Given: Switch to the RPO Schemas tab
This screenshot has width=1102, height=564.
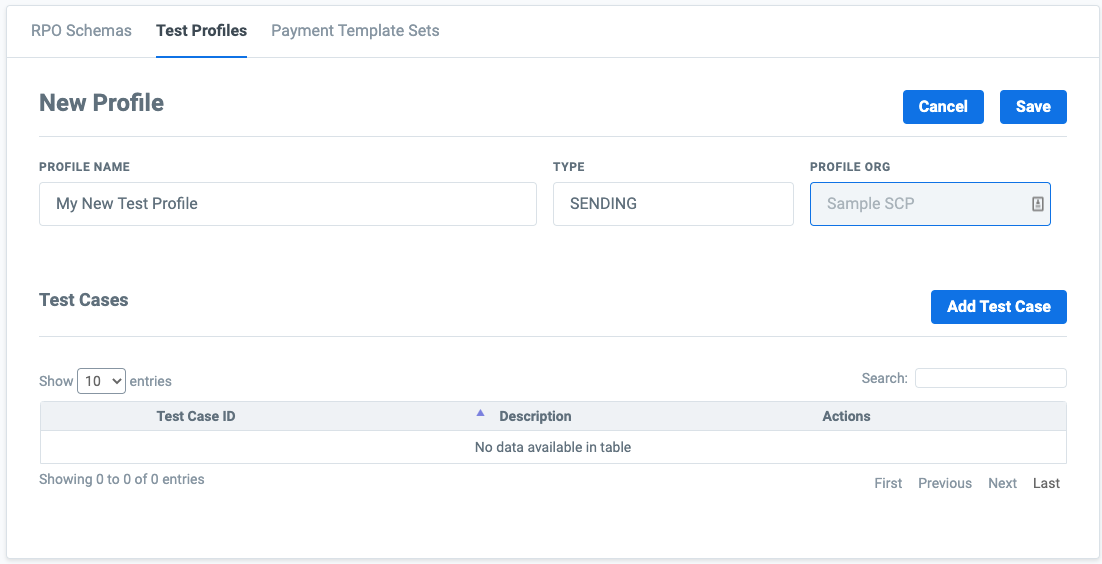Looking at the screenshot, I should pyautogui.click(x=81, y=30).
